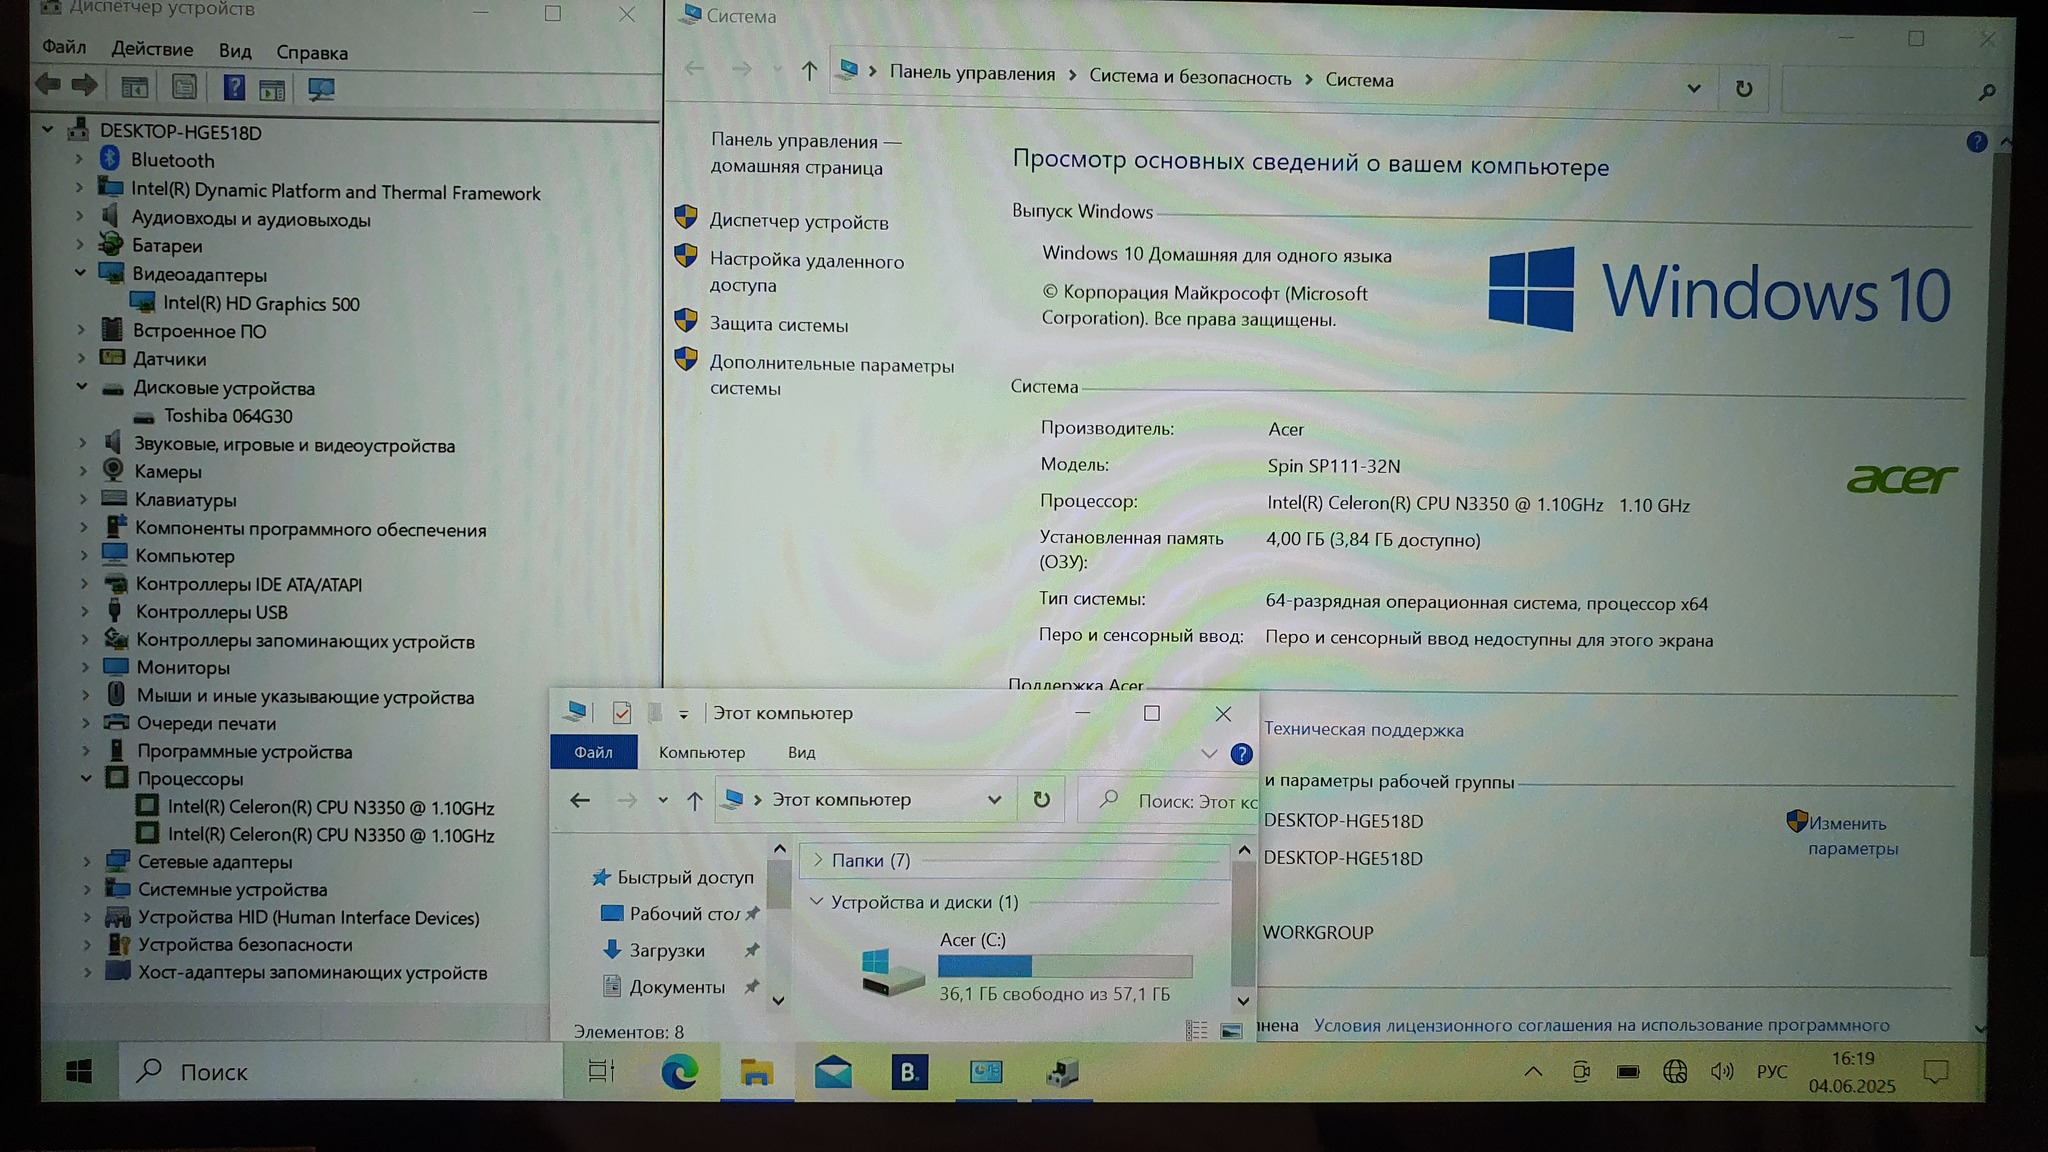This screenshot has height=1152, width=2048.
Task: Collapse the Видеоадаптеры tree node
Action: click(80, 273)
